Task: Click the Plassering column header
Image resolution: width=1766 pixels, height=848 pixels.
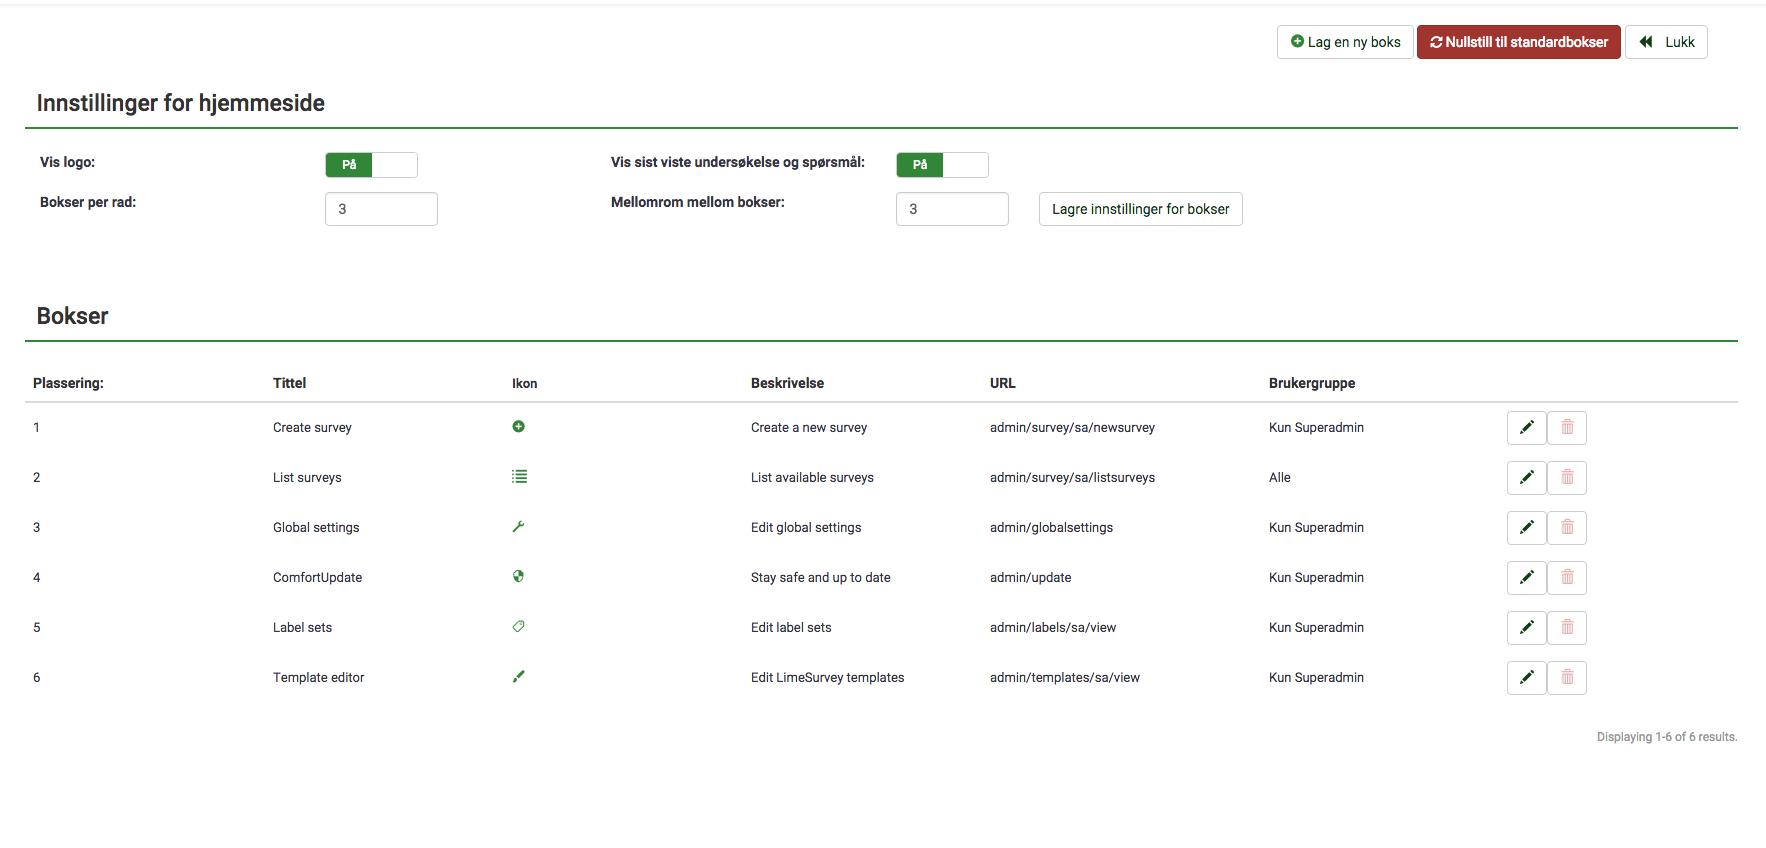Action: click(x=68, y=383)
